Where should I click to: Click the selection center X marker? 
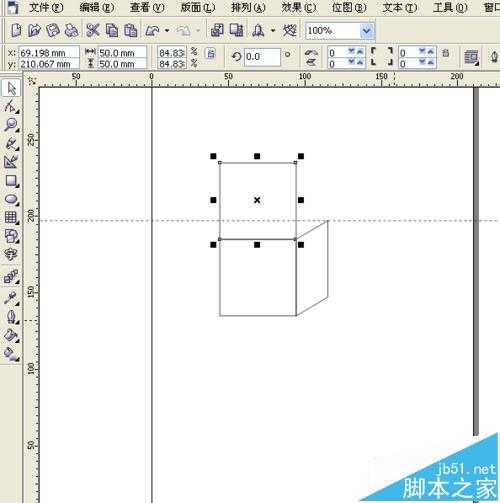point(257,200)
